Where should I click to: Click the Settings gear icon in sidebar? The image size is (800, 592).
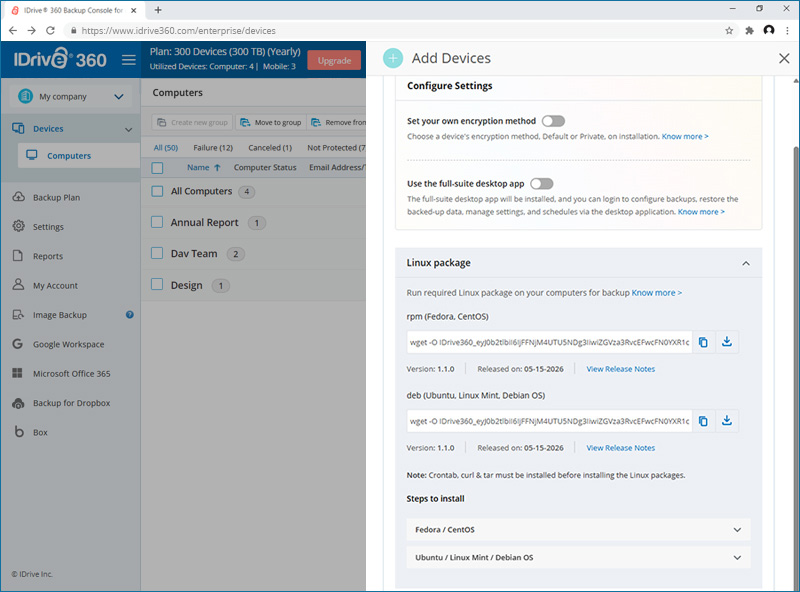click(x=18, y=226)
